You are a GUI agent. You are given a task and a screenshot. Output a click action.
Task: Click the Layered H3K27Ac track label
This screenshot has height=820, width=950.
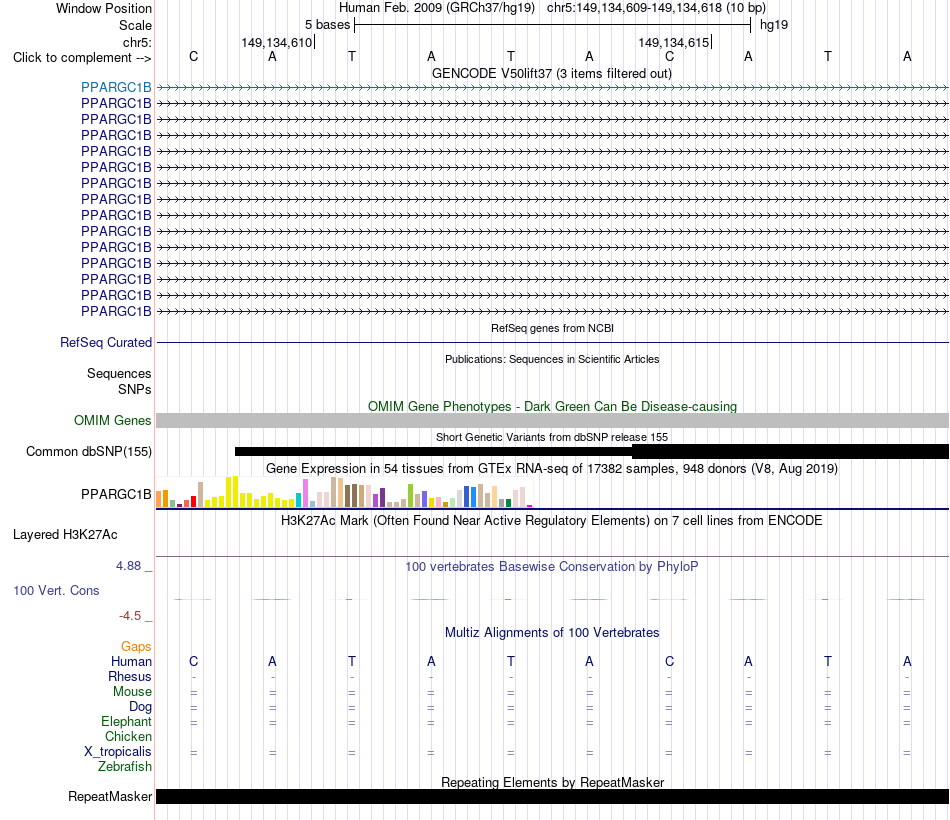coord(65,535)
